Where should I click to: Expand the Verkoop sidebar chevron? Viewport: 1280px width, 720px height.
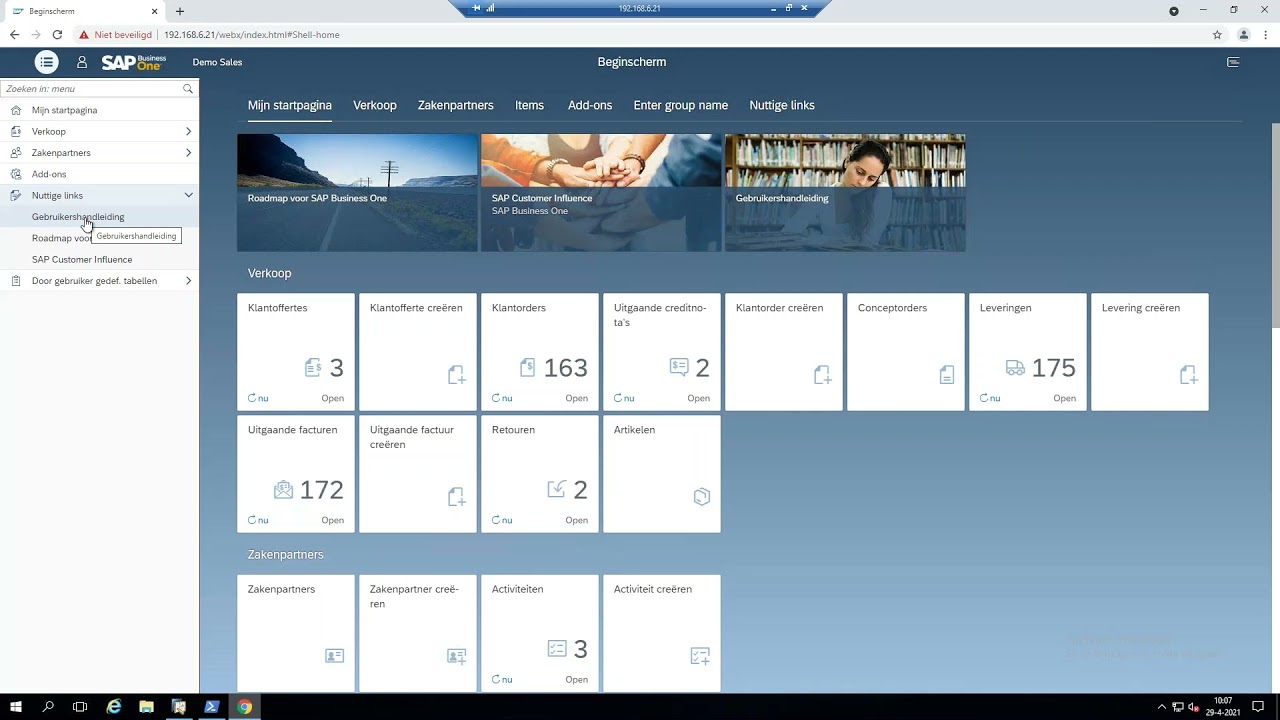point(188,131)
